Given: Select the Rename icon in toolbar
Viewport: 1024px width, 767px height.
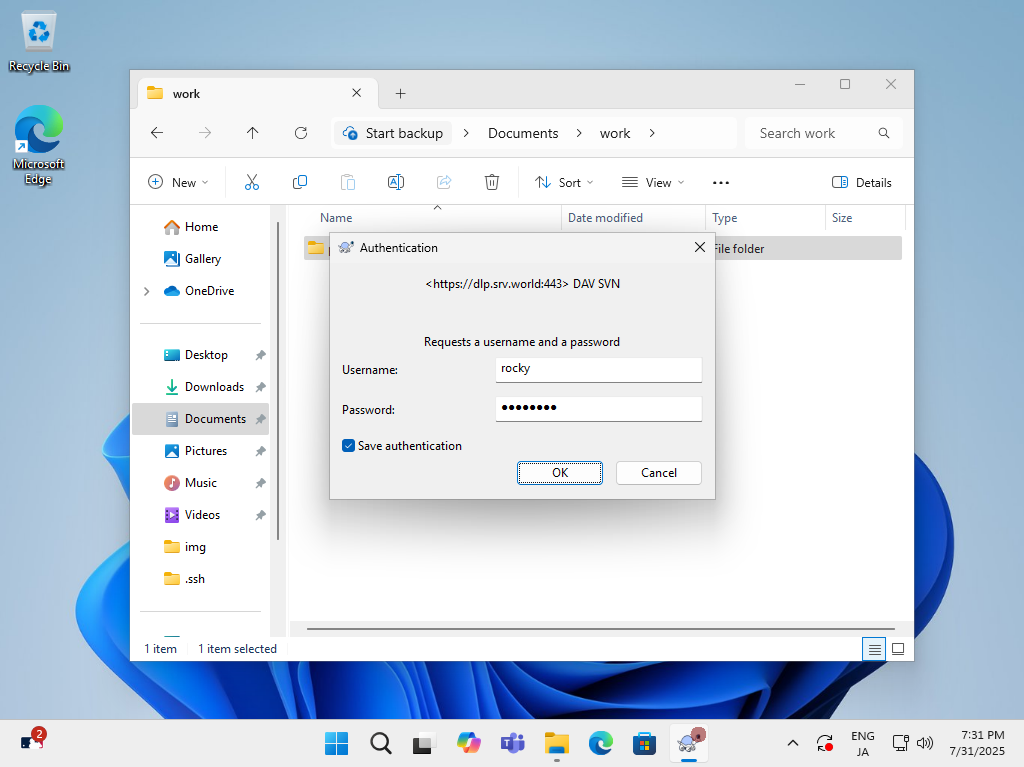Looking at the screenshot, I should pyautogui.click(x=396, y=182).
